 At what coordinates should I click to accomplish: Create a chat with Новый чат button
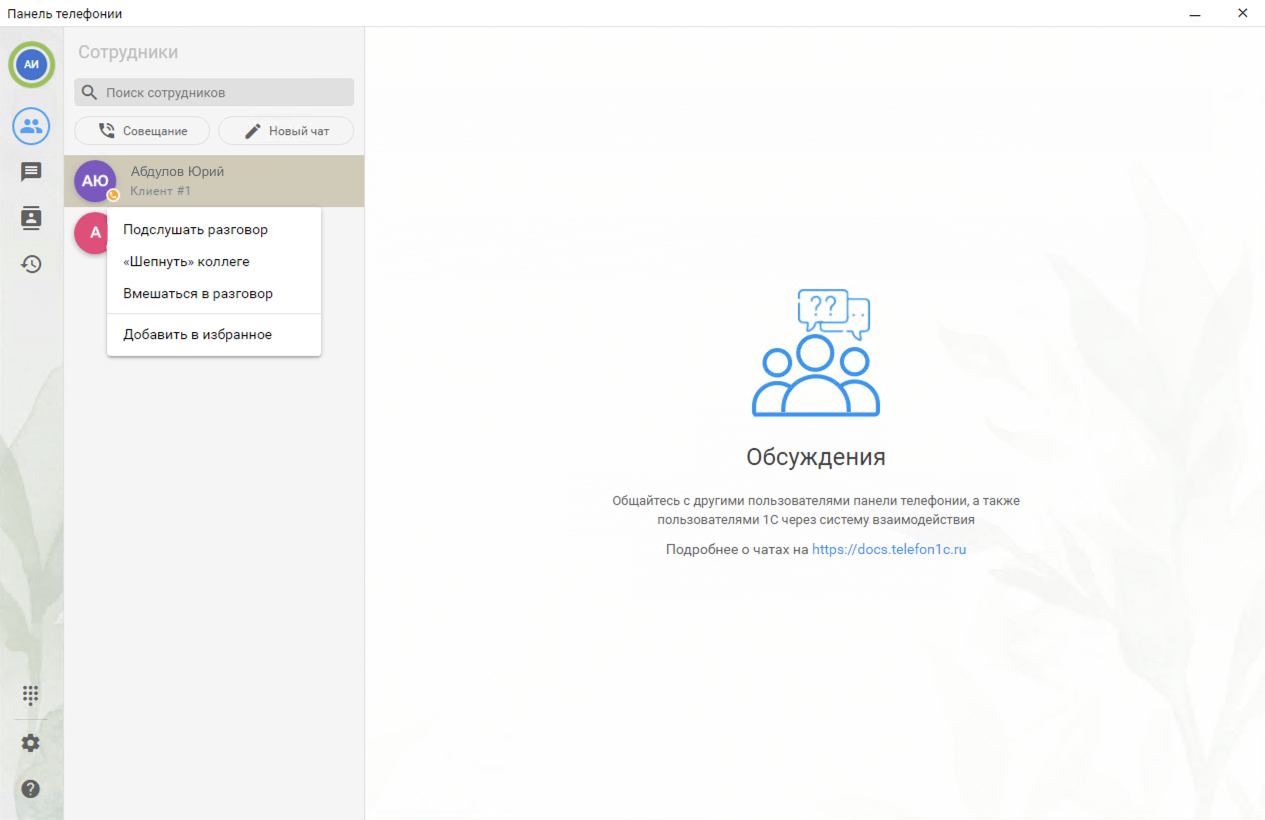(x=286, y=131)
